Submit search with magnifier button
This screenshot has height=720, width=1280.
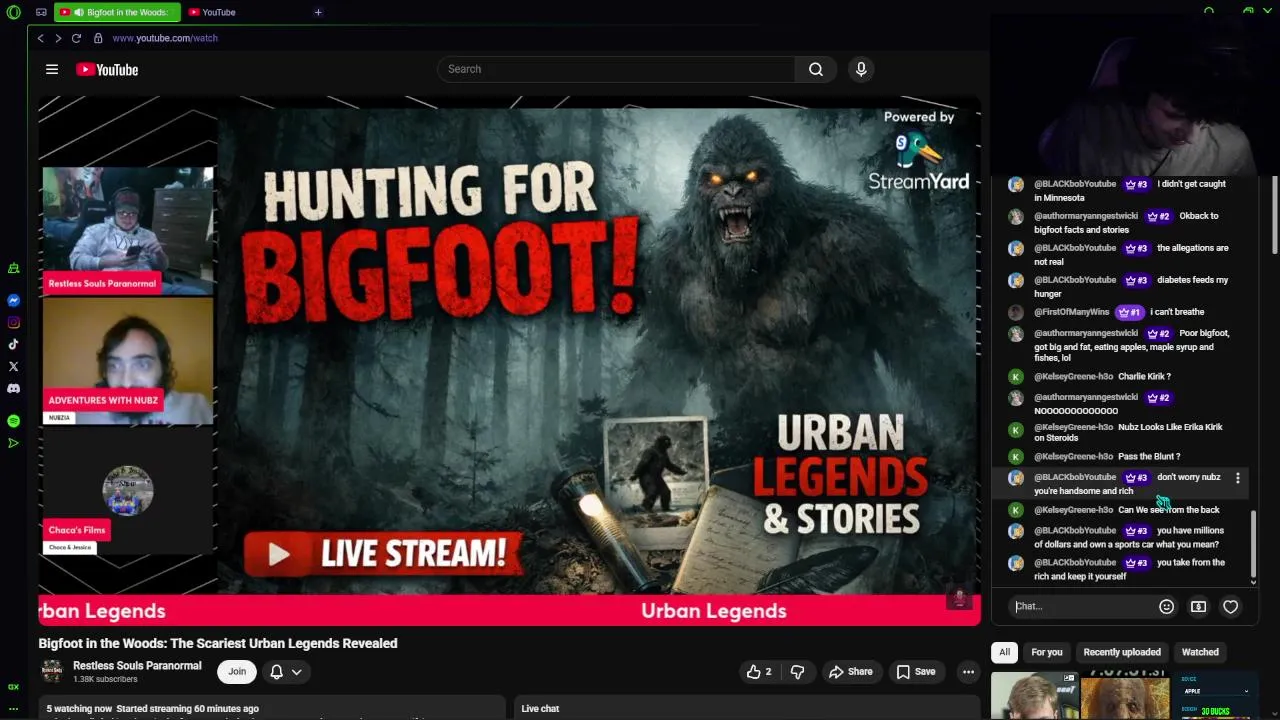pos(816,69)
